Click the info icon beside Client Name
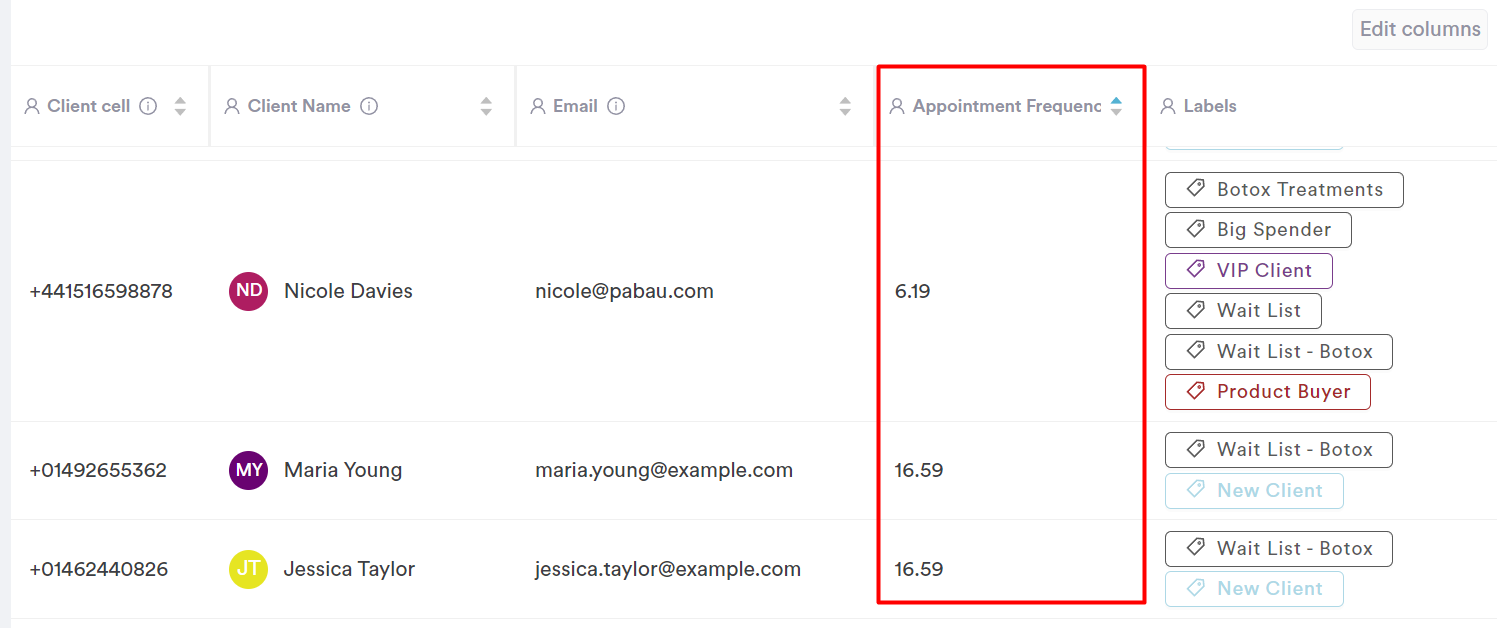 (x=369, y=106)
